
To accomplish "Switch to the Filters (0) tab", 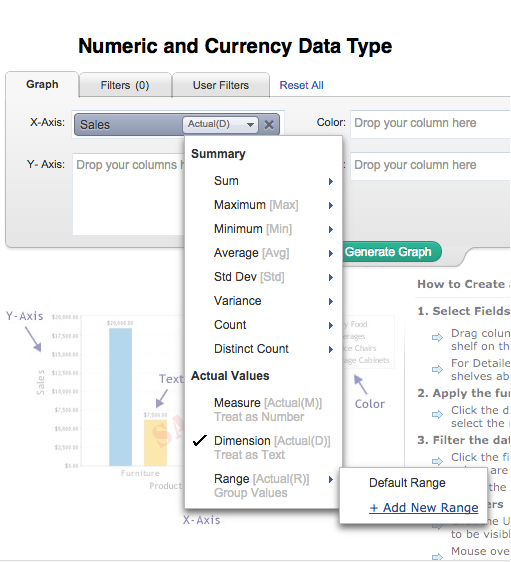I will coord(125,85).
